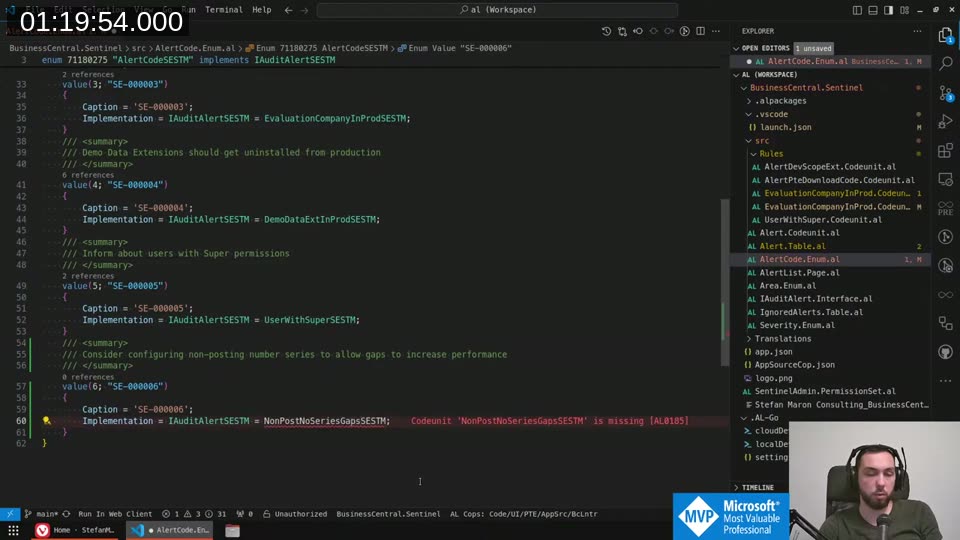Open Alert.Table.al file

792,246
